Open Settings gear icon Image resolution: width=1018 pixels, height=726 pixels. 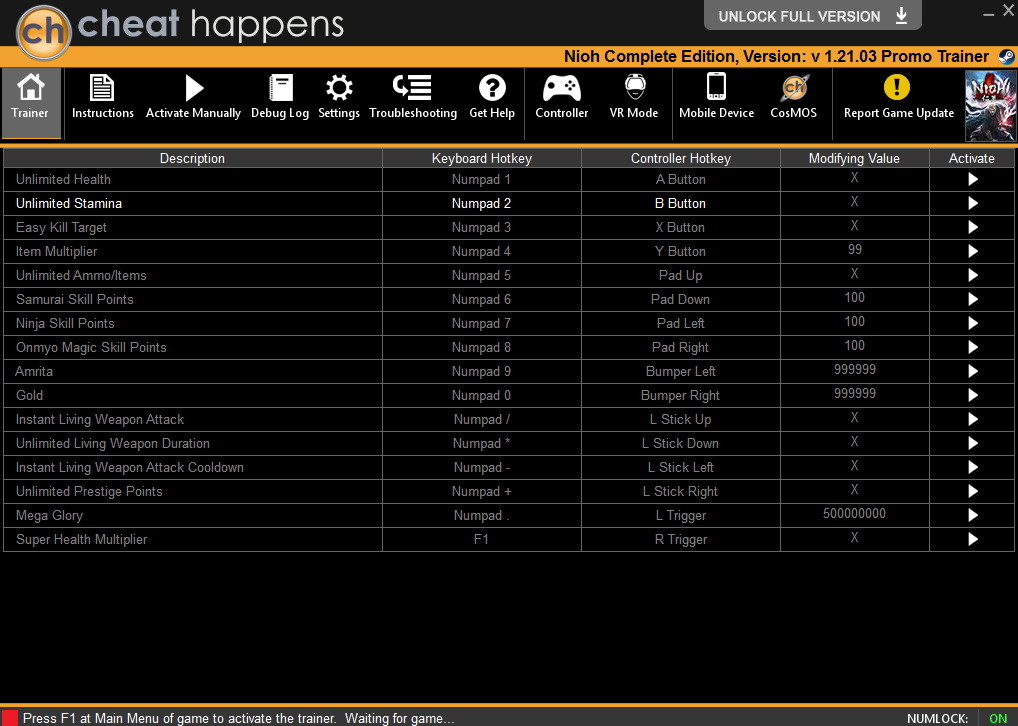pyautogui.click(x=339, y=88)
